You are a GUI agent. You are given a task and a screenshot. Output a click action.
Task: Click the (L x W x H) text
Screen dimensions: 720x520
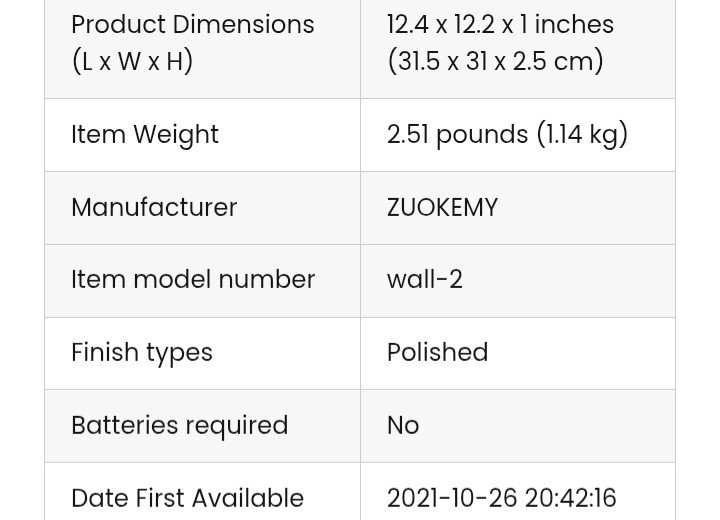(x=132, y=61)
